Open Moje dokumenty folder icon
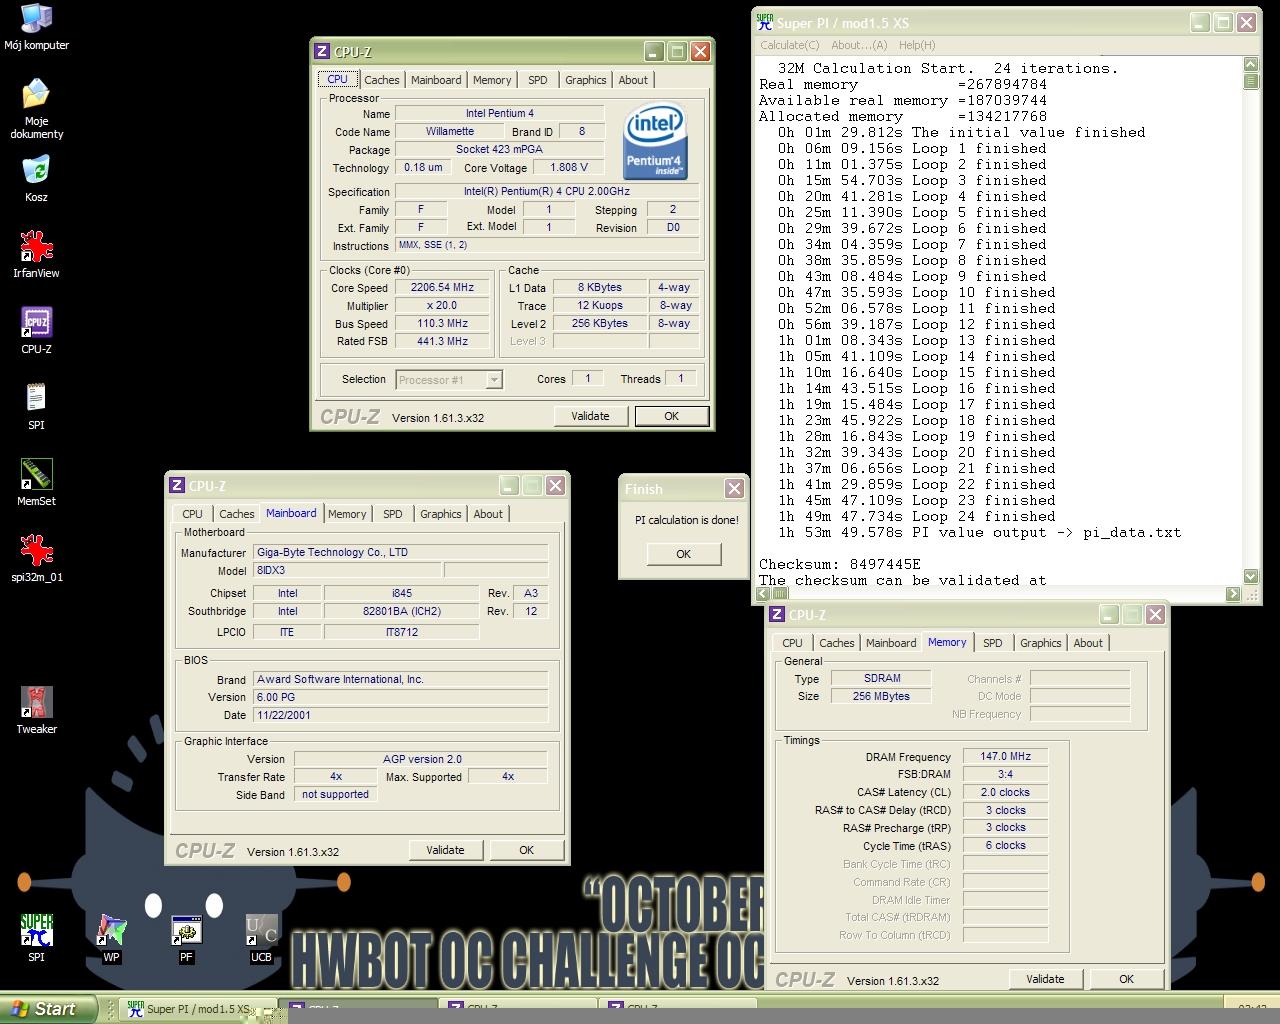The height and width of the screenshot is (1024, 1280). click(36, 95)
